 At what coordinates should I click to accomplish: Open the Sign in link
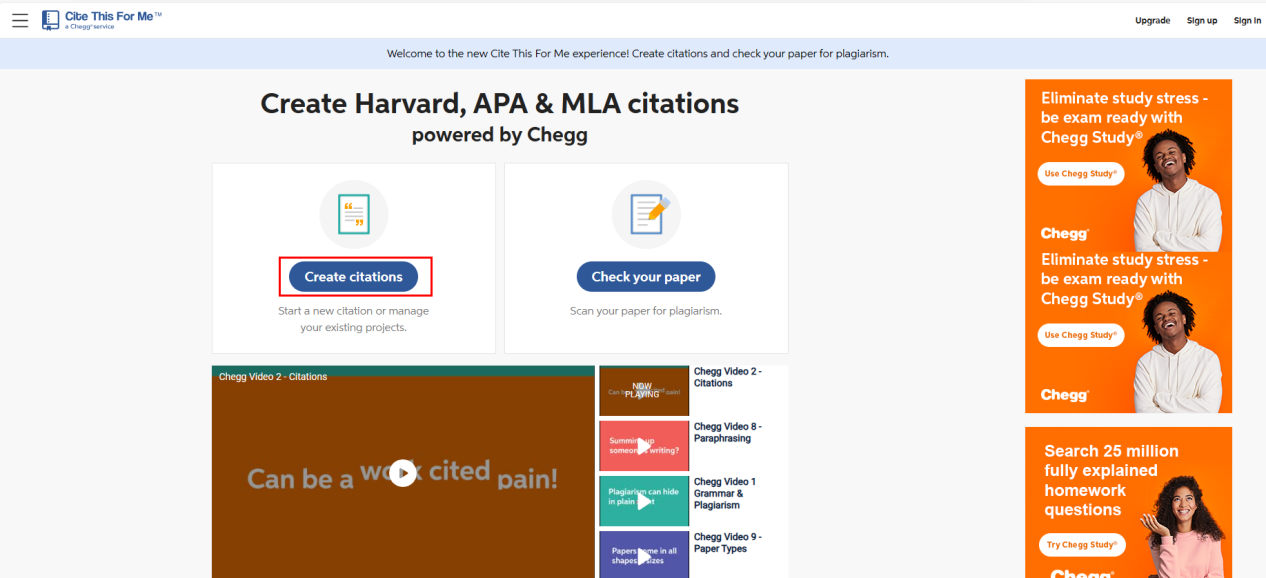[1247, 21]
